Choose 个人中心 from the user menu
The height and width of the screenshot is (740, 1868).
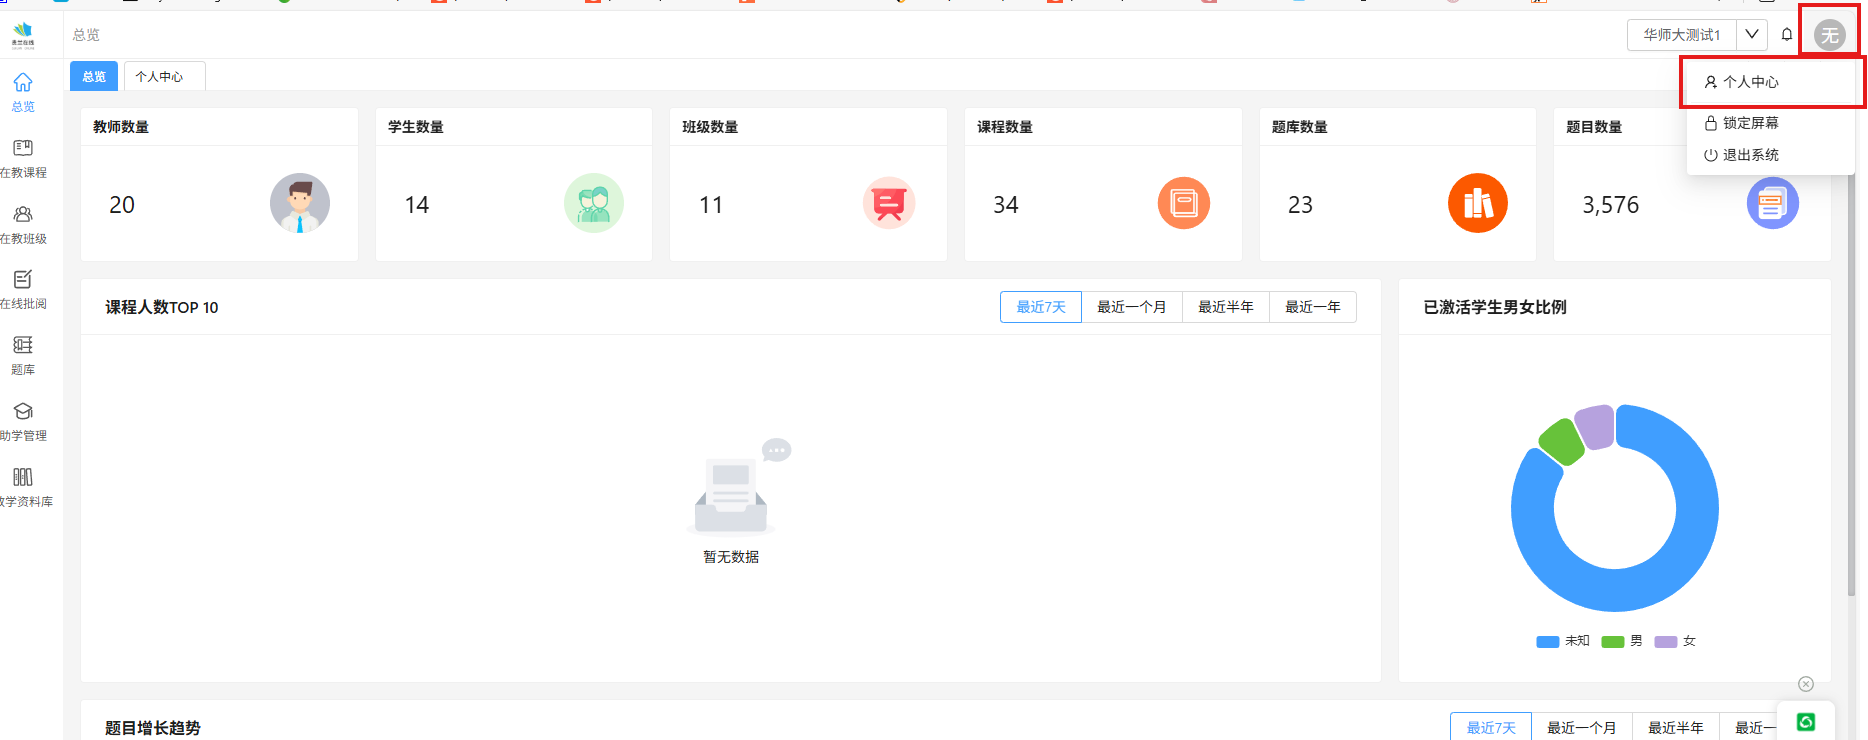(1750, 82)
